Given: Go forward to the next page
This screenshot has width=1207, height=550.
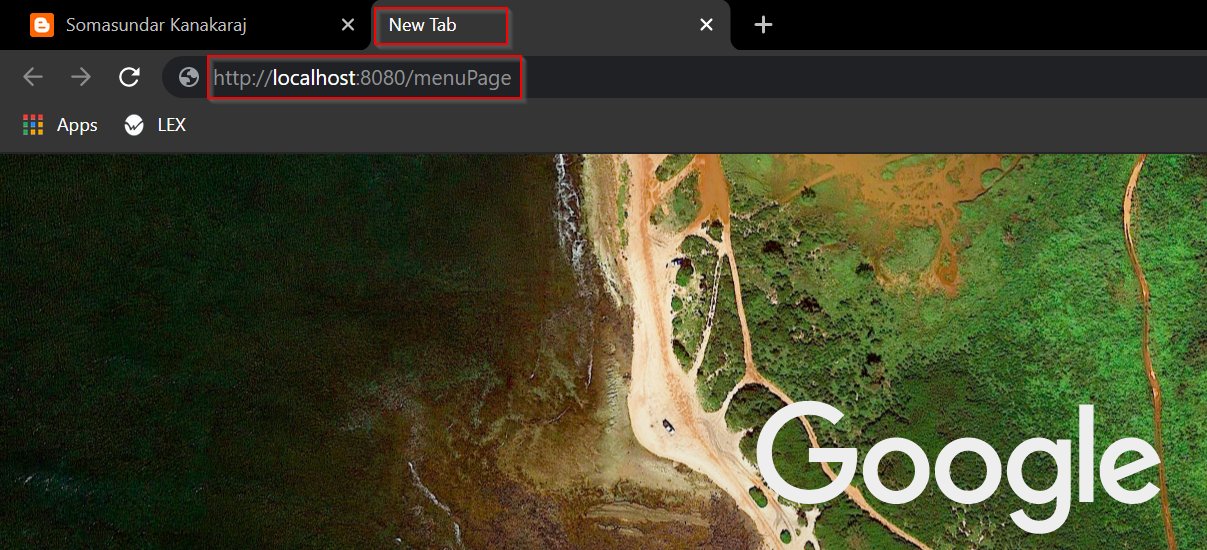Looking at the screenshot, I should tap(81, 77).
